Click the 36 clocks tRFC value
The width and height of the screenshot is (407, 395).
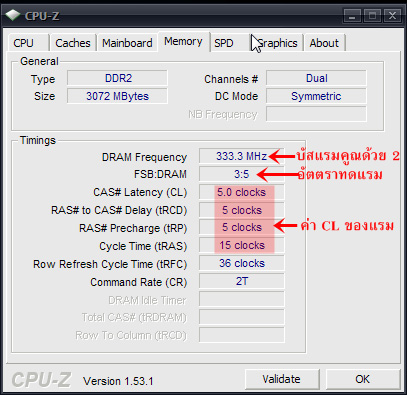click(x=242, y=263)
